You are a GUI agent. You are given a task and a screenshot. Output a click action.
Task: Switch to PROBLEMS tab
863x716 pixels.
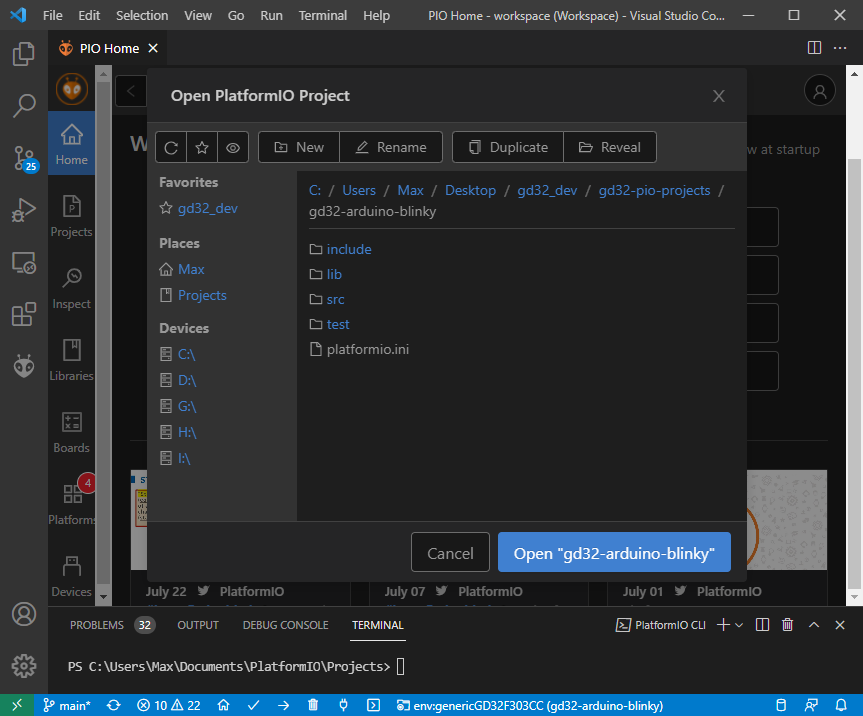click(112, 625)
